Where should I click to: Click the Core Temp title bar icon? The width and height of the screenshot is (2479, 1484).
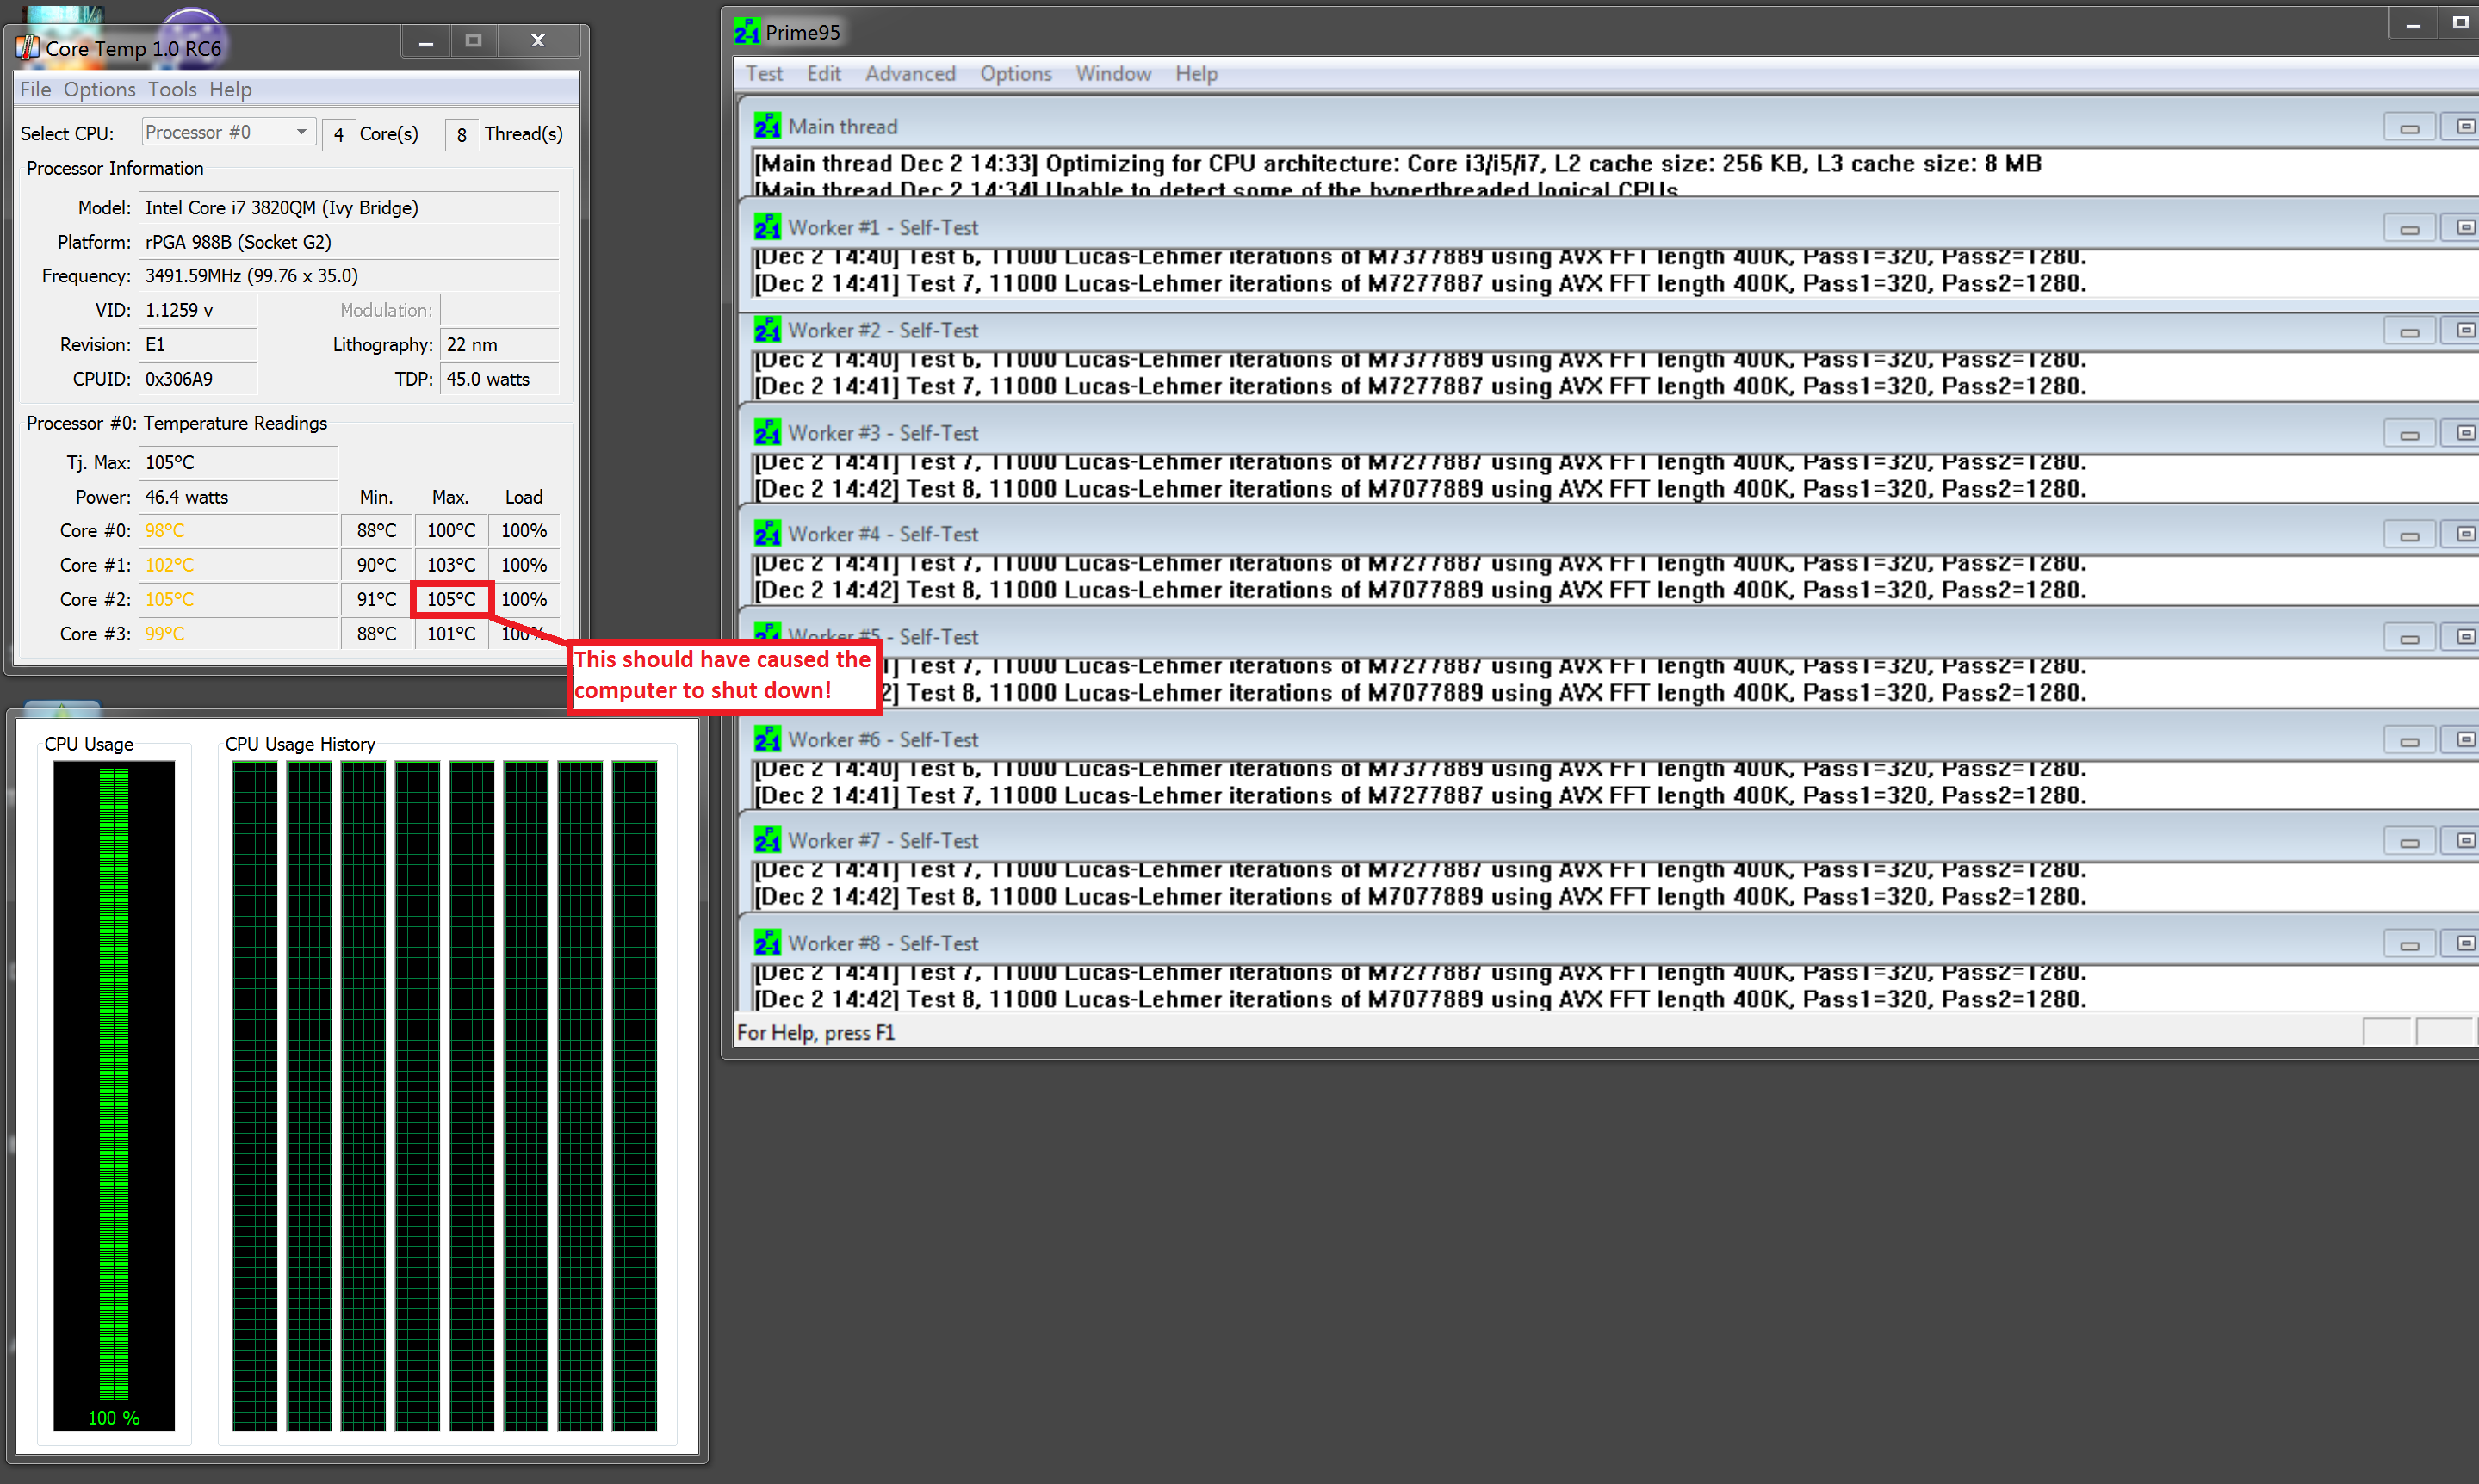tap(28, 47)
